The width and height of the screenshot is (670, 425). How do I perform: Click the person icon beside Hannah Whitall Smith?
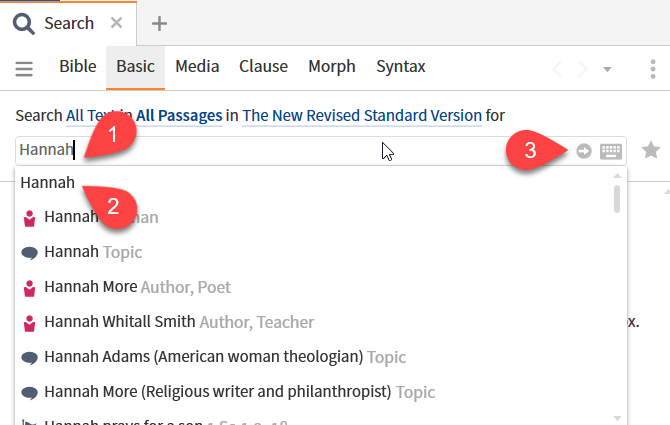(x=29, y=323)
